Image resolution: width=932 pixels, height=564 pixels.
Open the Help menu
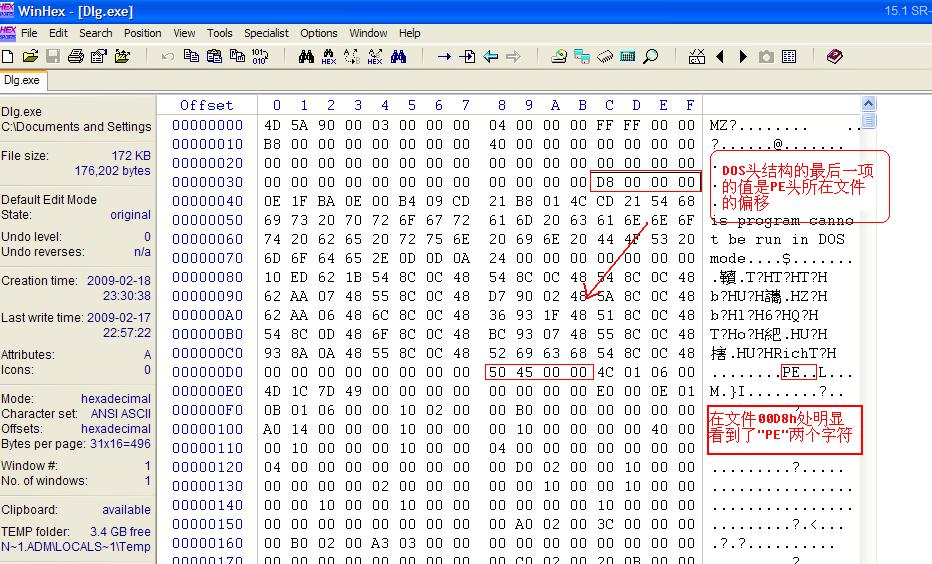point(410,33)
